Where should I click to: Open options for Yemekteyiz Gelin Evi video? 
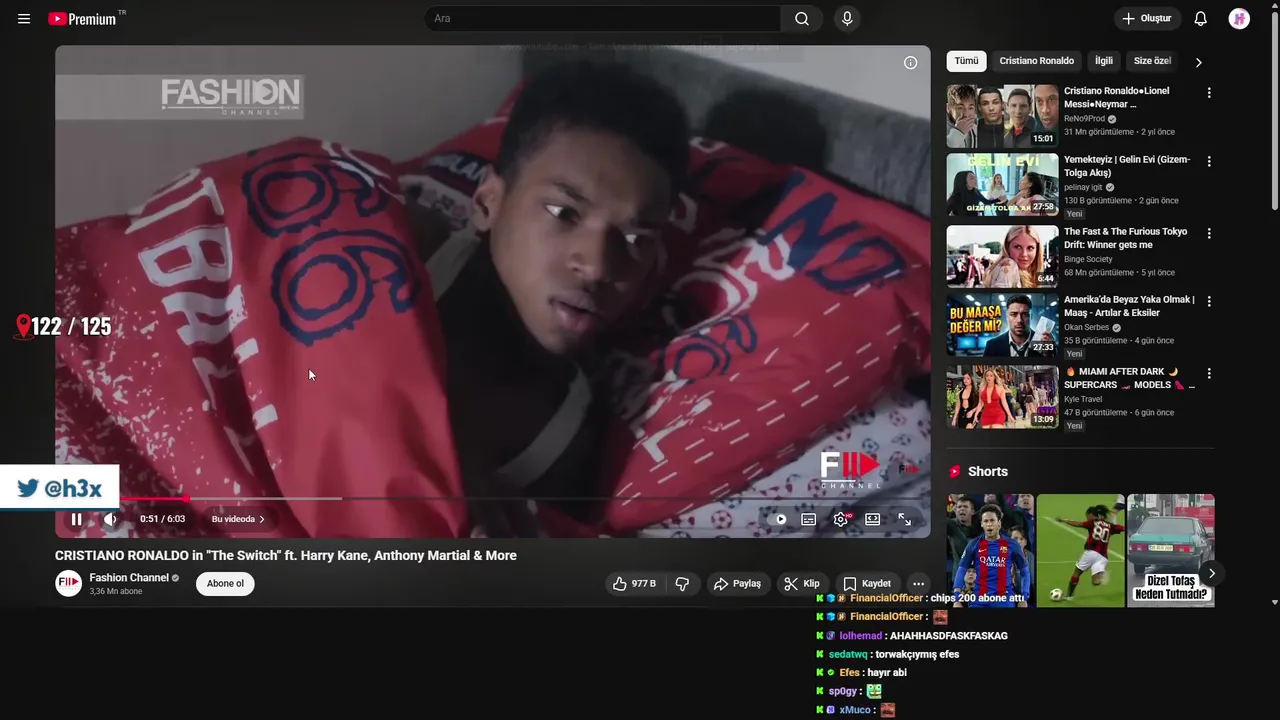[x=1209, y=162]
